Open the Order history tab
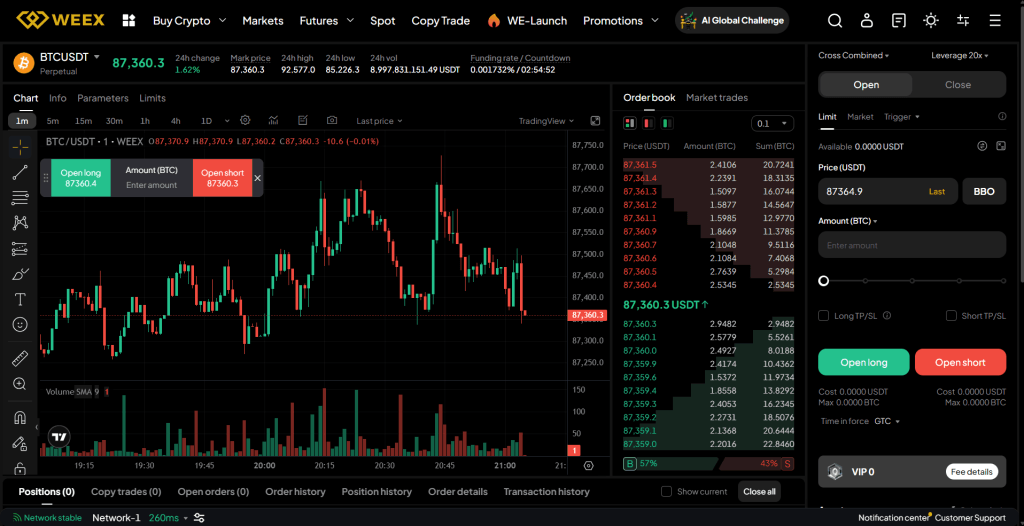 click(x=295, y=491)
